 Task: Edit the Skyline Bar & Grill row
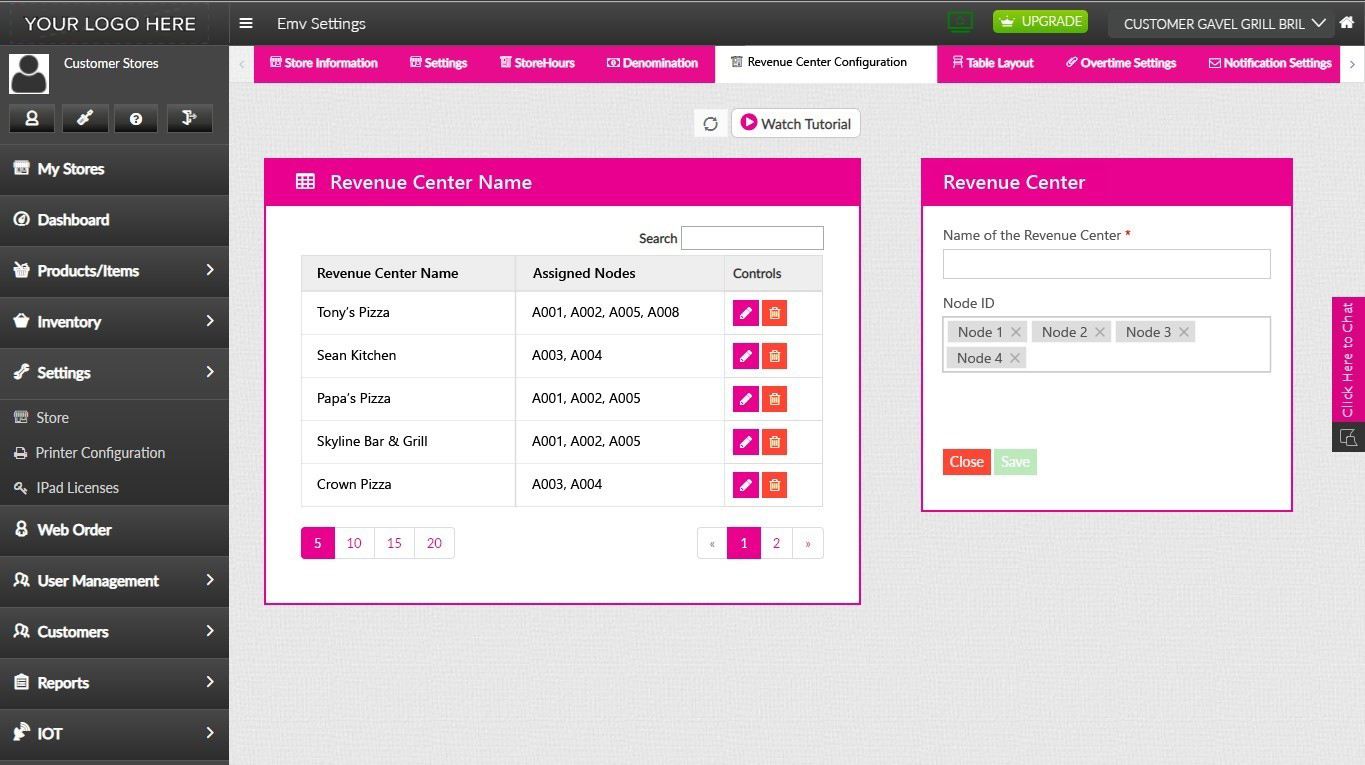pyautogui.click(x=746, y=442)
